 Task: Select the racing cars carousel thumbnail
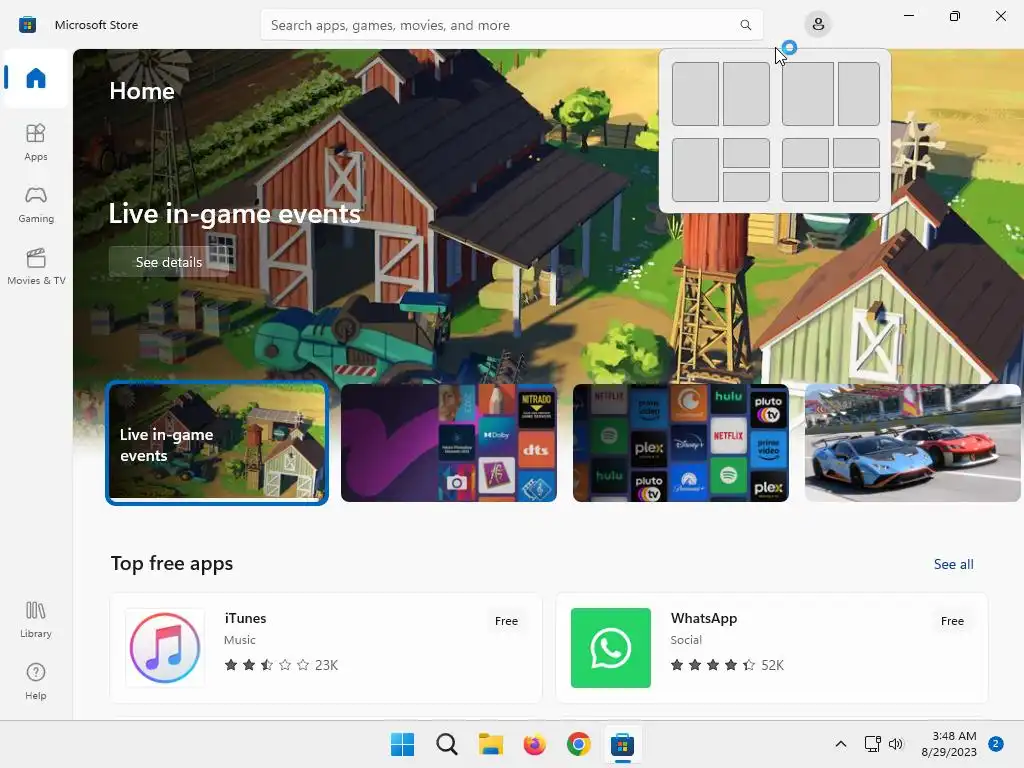pyautogui.click(x=912, y=443)
